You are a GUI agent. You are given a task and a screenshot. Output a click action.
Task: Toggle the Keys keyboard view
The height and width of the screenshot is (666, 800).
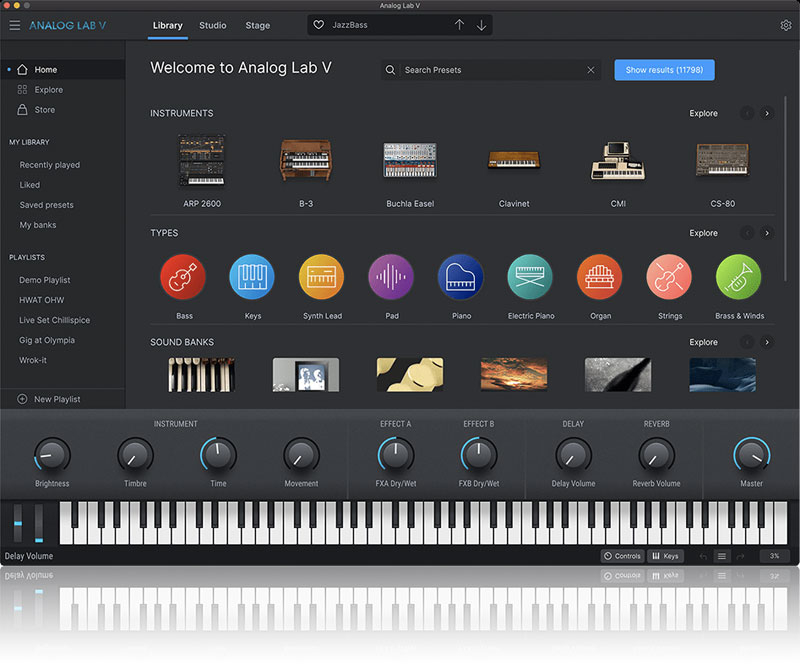(665, 556)
